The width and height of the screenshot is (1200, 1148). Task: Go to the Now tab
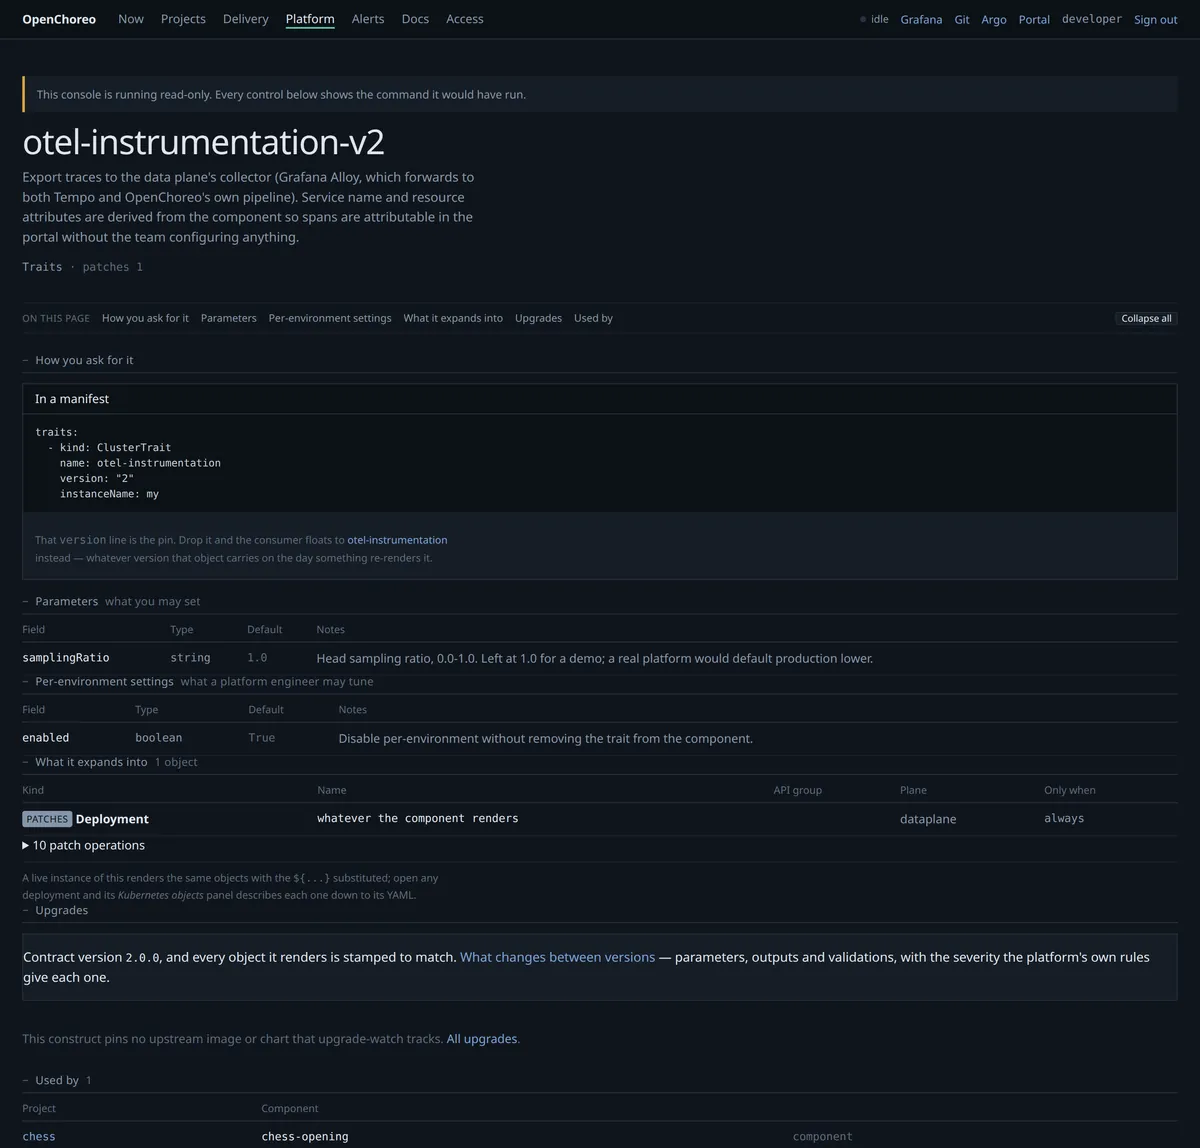click(x=131, y=19)
